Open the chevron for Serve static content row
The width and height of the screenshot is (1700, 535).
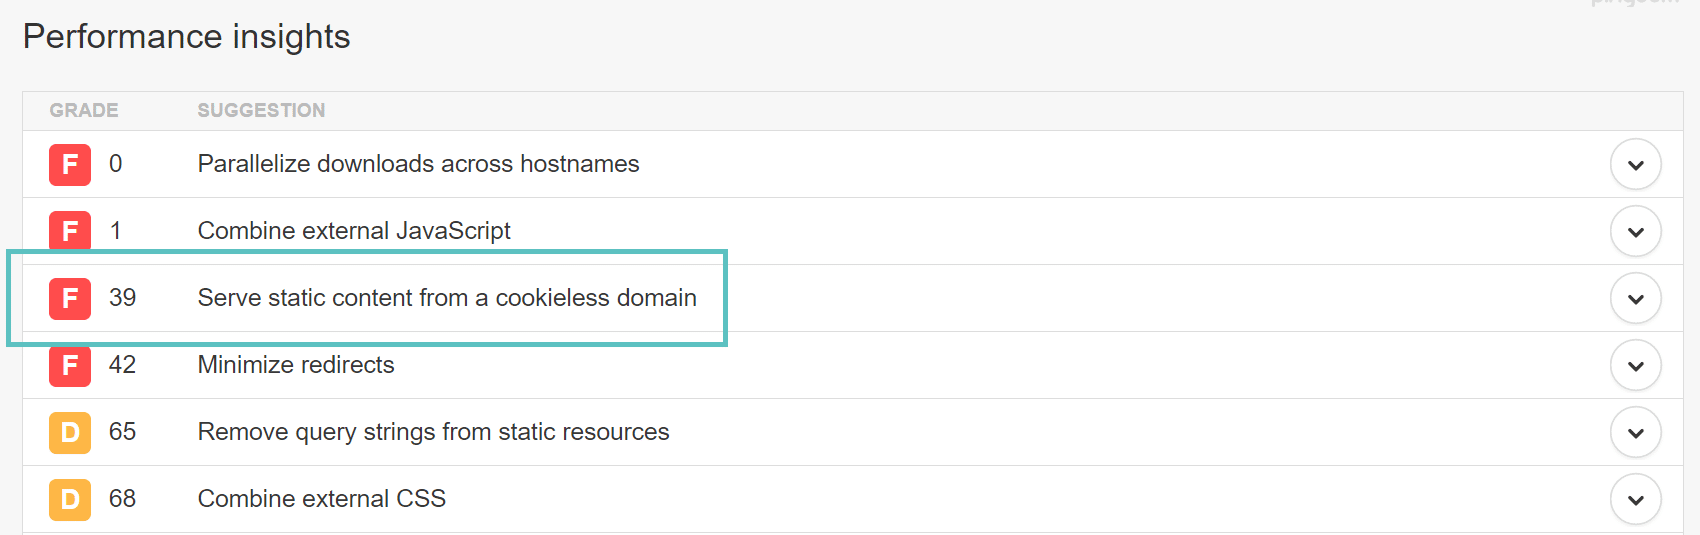click(1635, 298)
